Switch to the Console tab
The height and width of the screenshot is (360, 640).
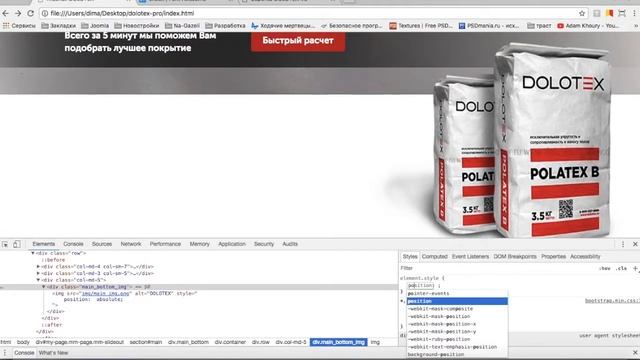73,244
